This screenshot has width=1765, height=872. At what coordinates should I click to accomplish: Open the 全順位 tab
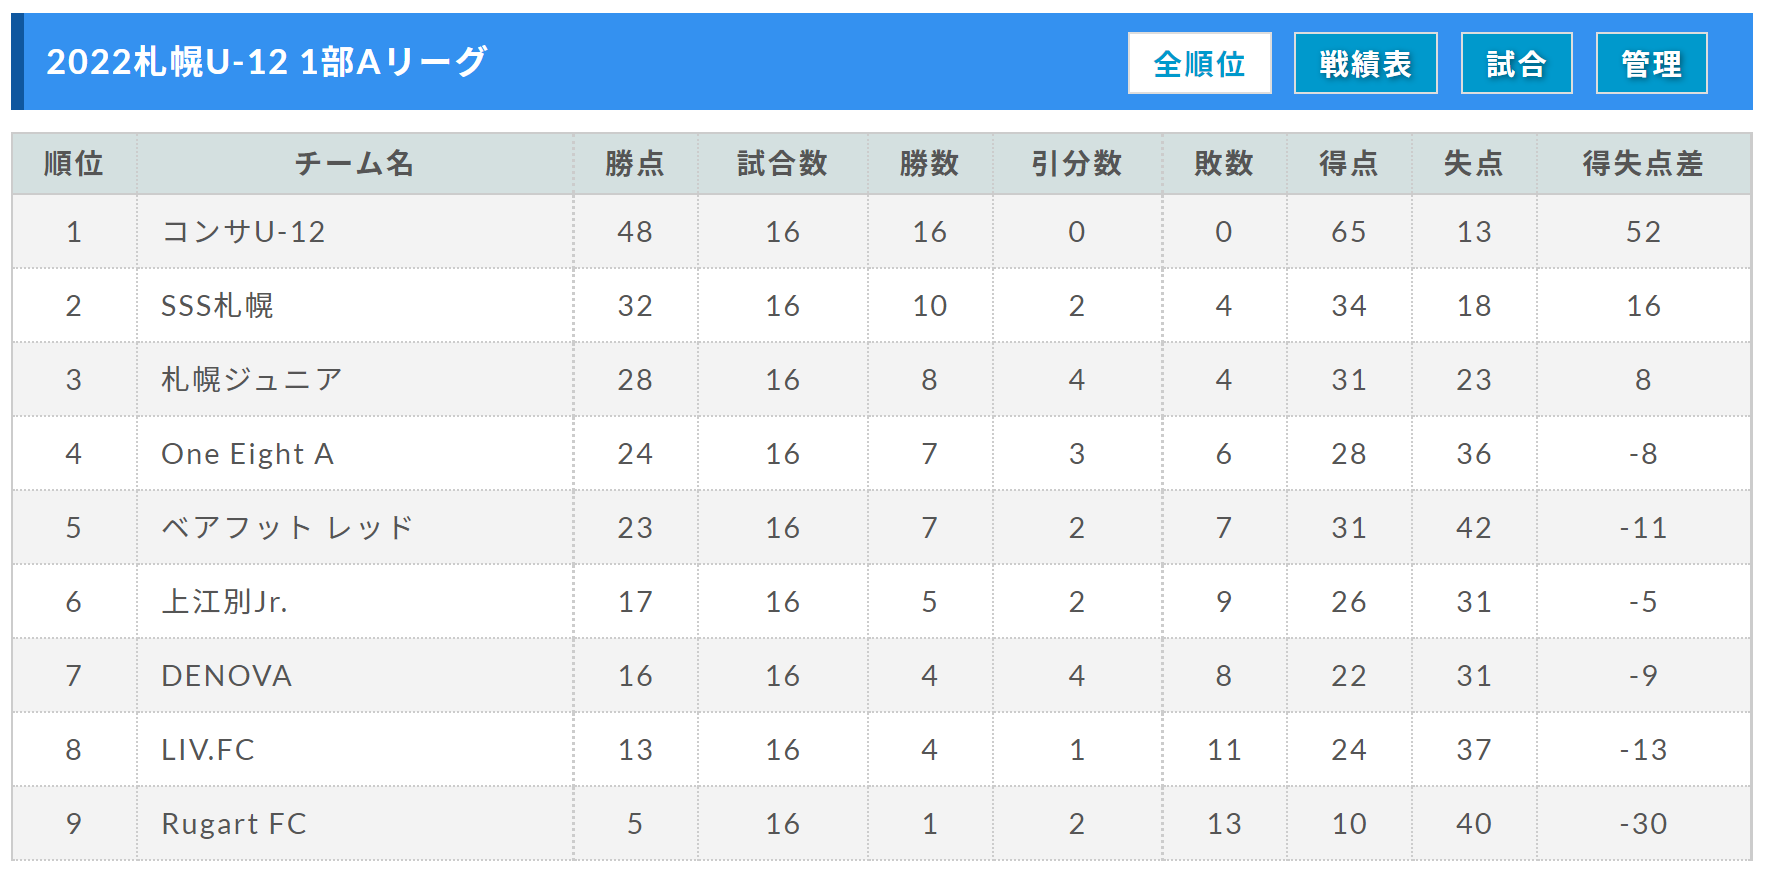click(1199, 63)
